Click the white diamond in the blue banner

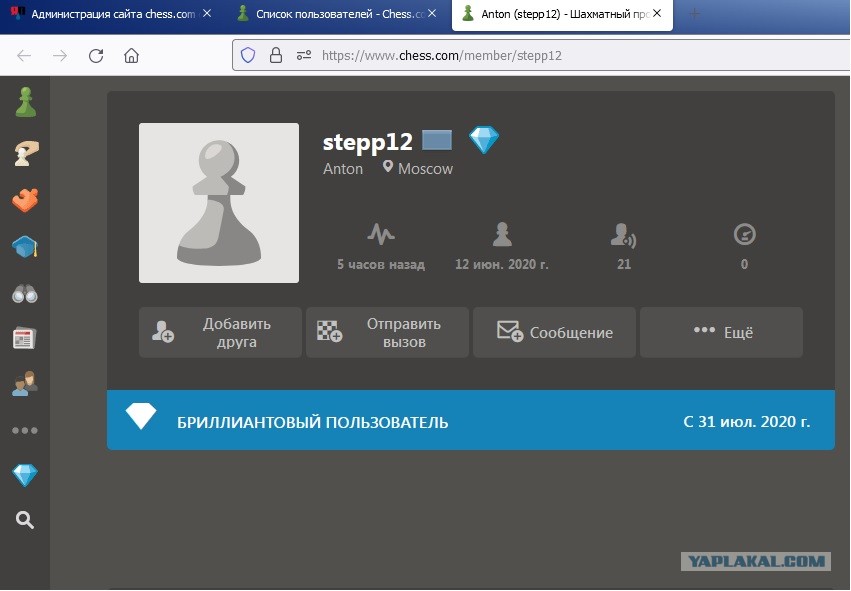(141, 416)
